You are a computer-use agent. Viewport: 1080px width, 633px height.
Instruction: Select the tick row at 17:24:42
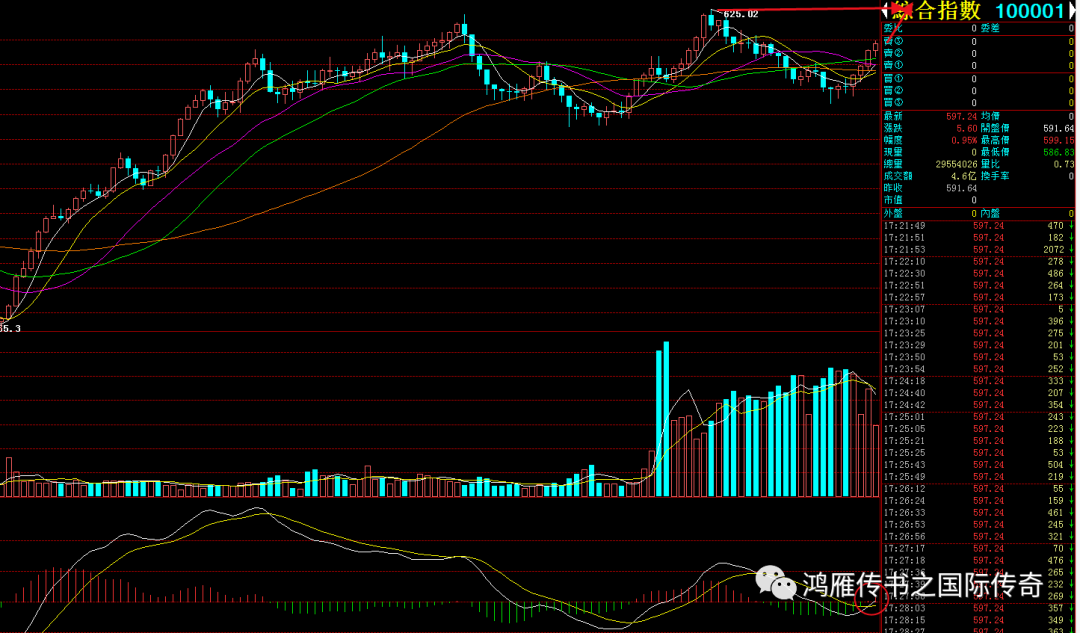[x=979, y=405]
